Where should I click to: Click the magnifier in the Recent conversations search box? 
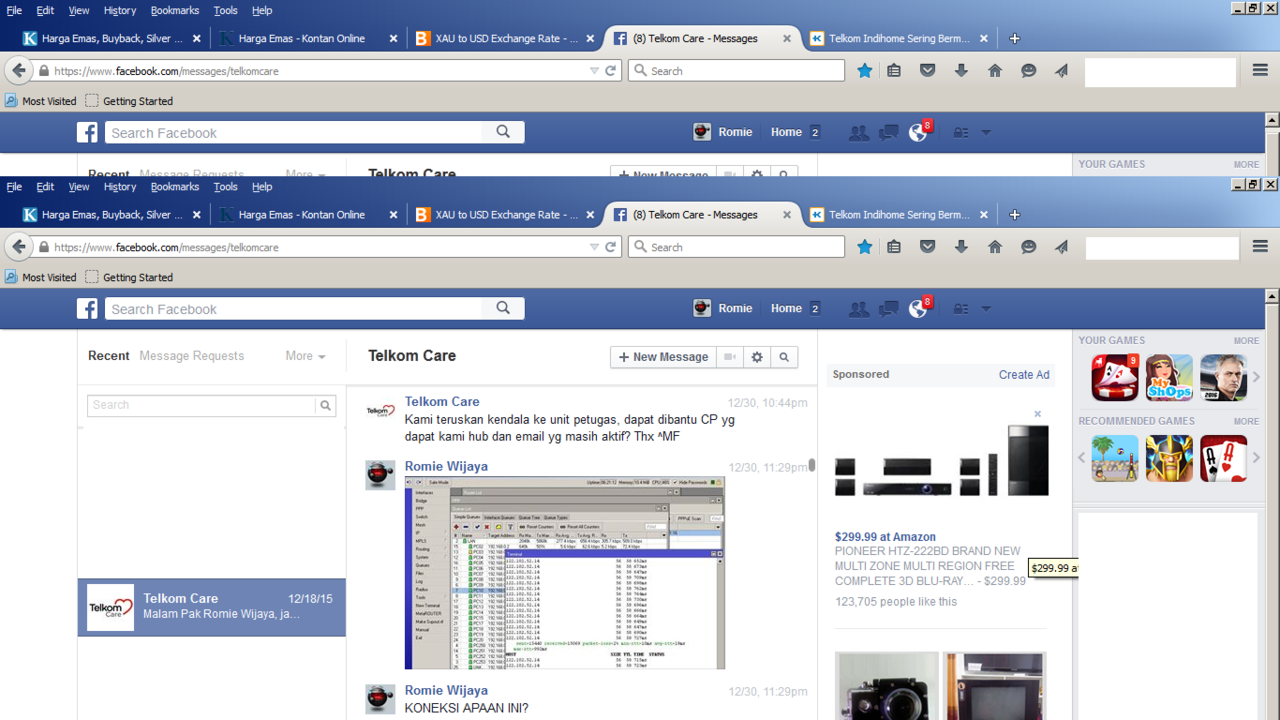click(x=325, y=405)
